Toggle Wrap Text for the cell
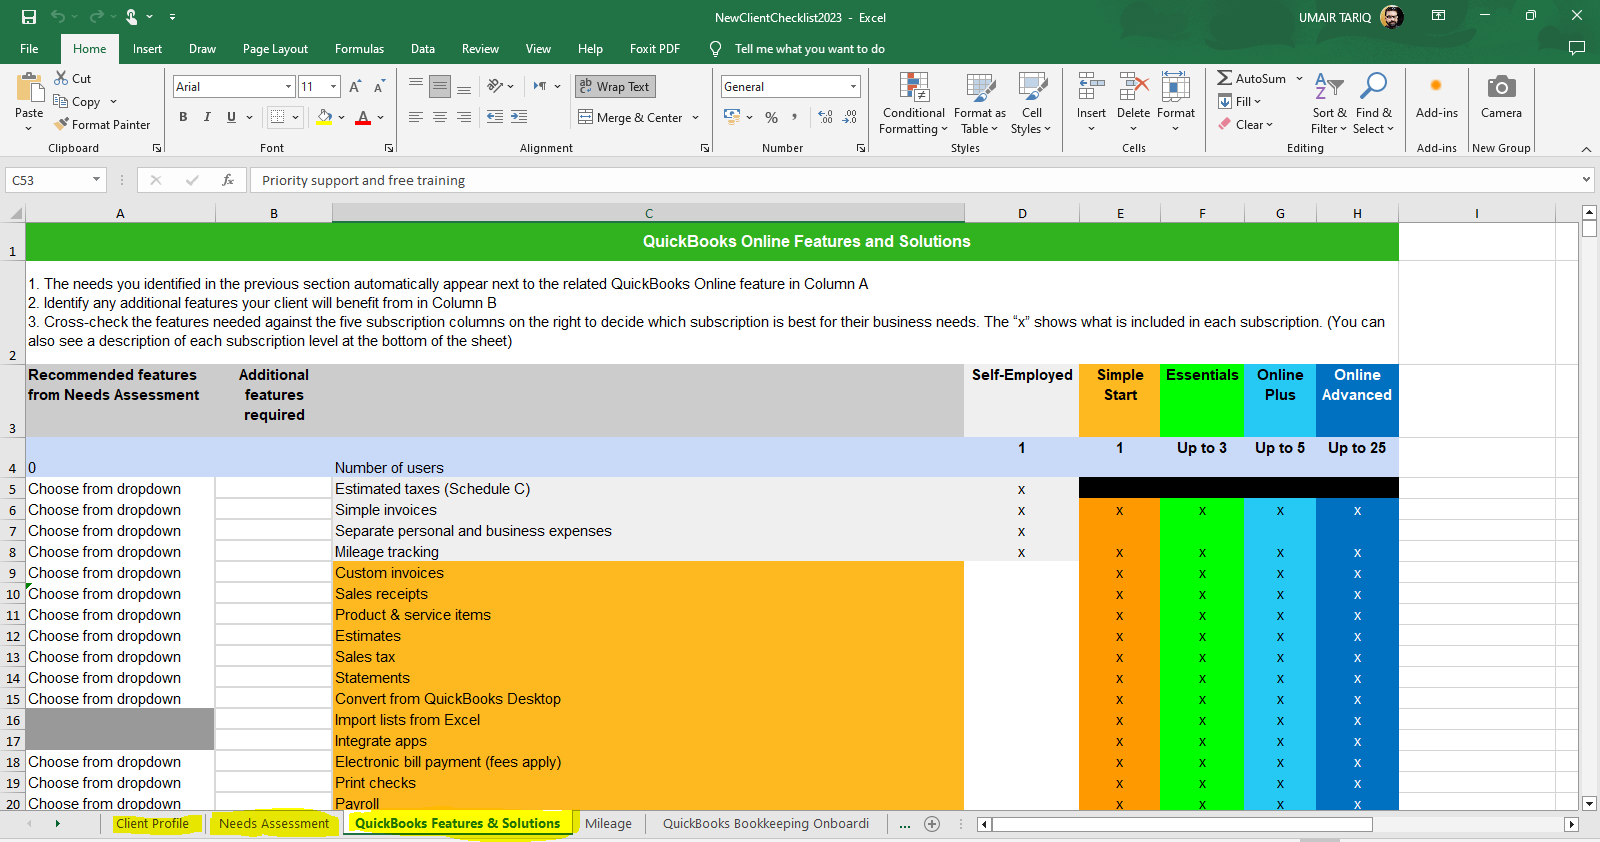This screenshot has width=1600, height=842. (x=614, y=87)
